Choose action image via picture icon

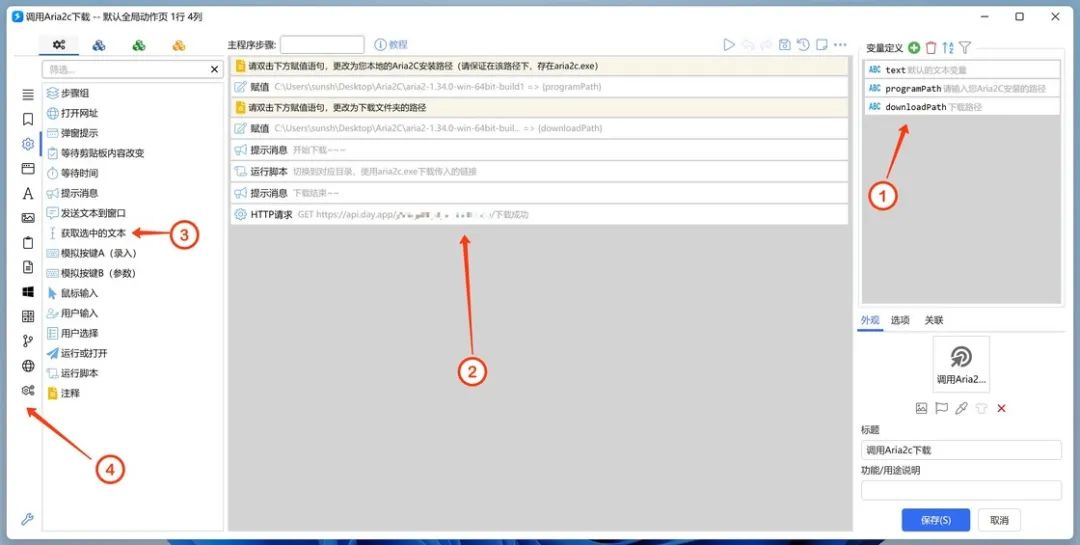(x=921, y=408)
